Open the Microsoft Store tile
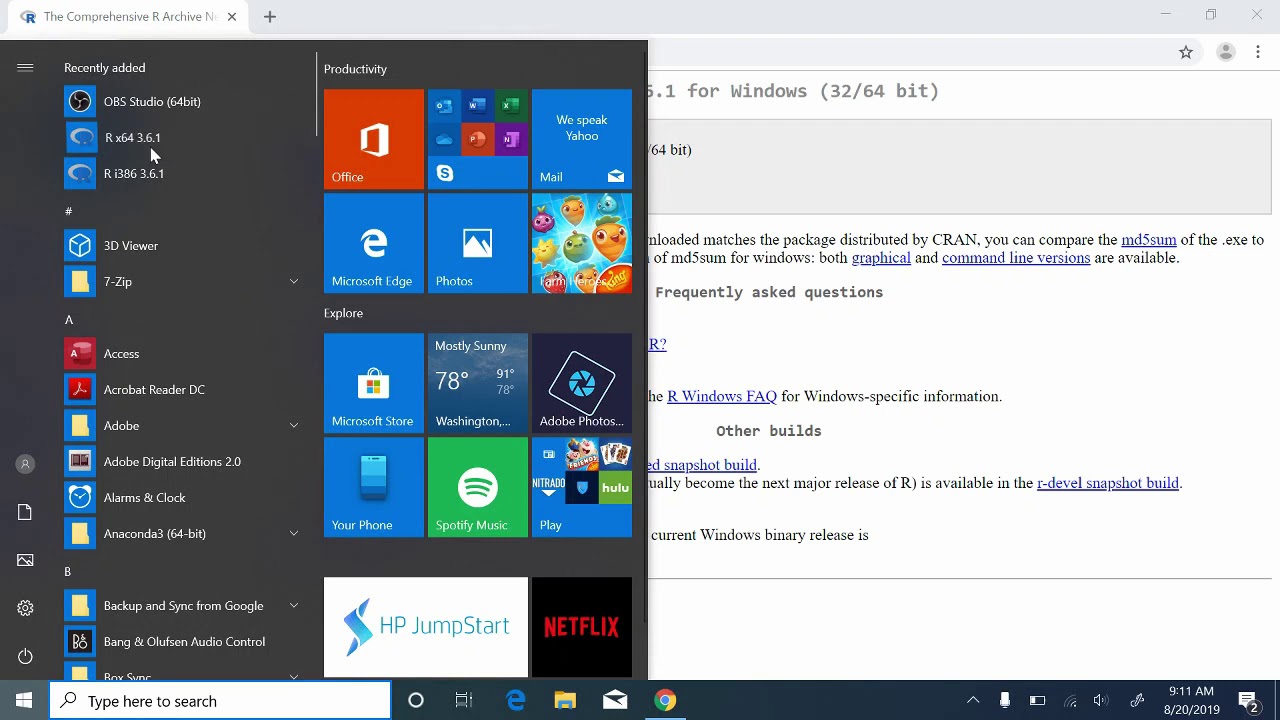This screenshot has width=1280, height=720. click(x=374, y=383)
